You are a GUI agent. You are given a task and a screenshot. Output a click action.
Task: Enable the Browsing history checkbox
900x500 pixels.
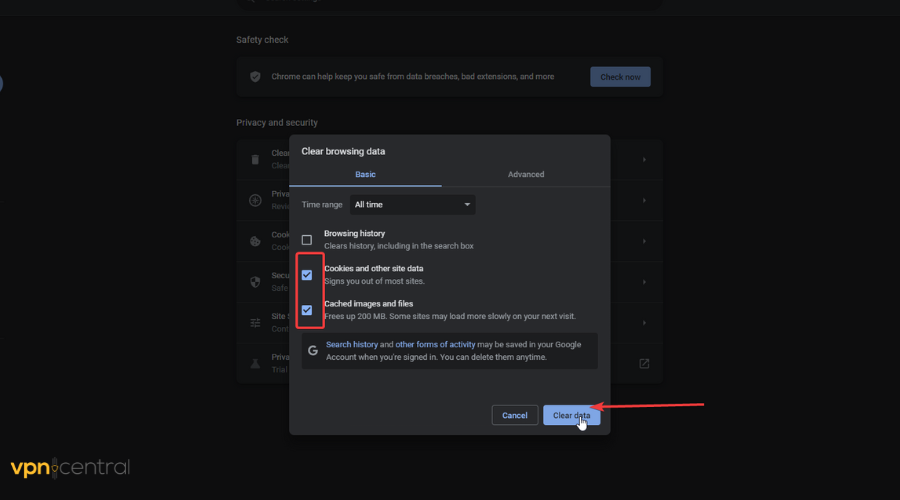click(307, 240)
